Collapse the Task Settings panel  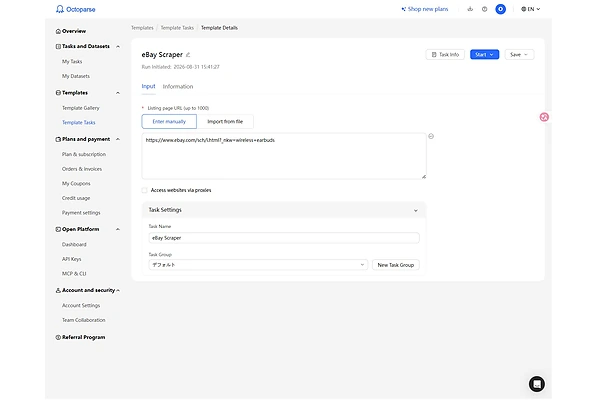coord(416,211)
